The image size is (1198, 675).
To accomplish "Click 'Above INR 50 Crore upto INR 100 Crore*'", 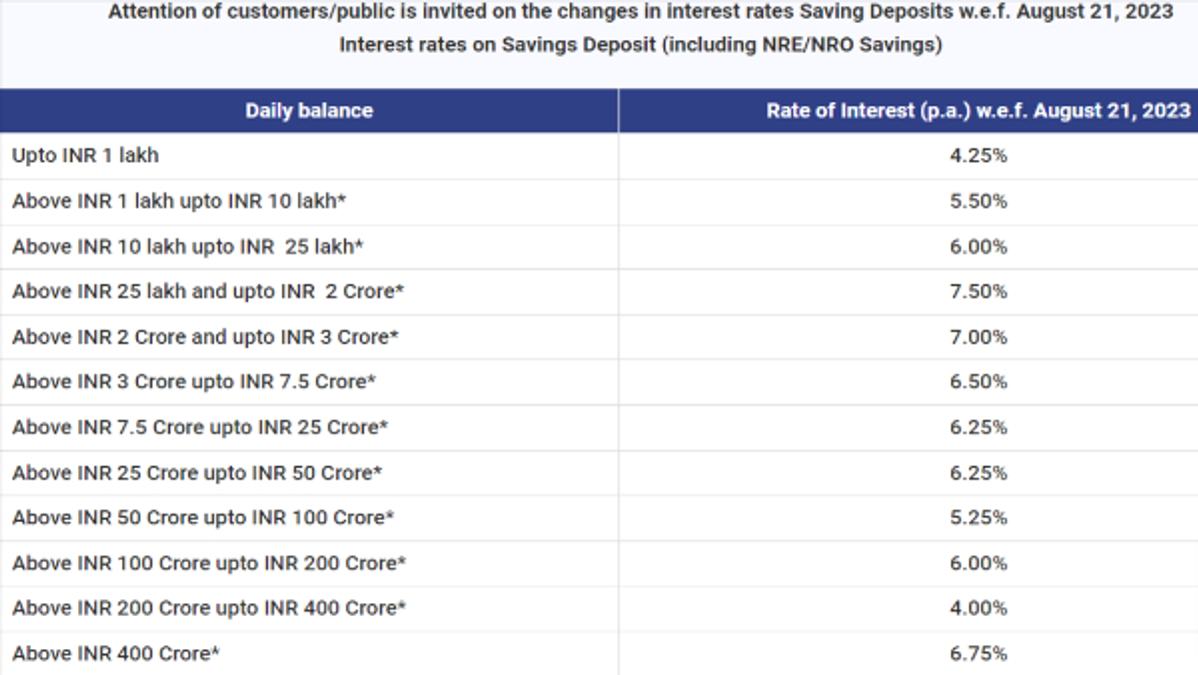I will coord(202,518).
